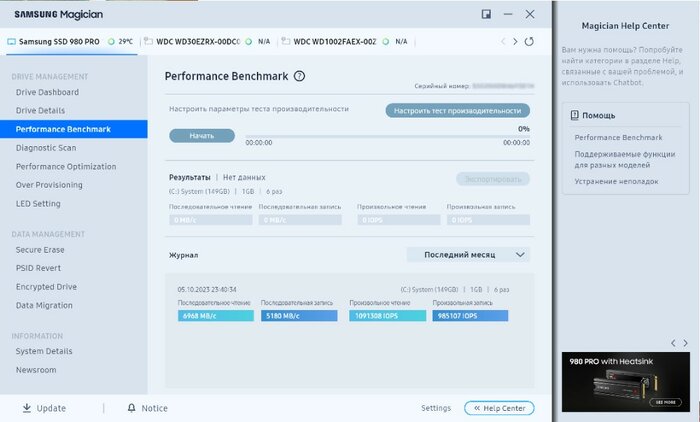Click the Samsung Magician logo

pyautogui.click(x=58, y=14)
